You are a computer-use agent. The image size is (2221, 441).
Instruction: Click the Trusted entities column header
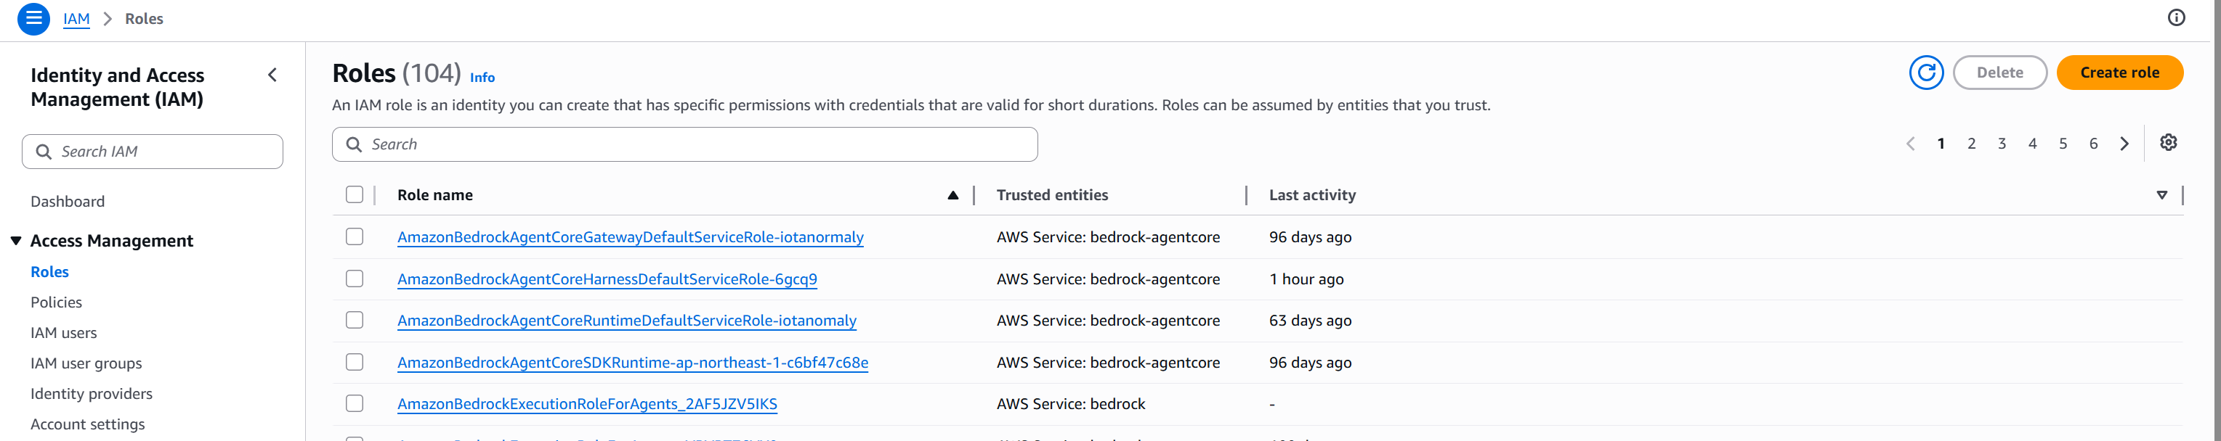pos(1052,195)
